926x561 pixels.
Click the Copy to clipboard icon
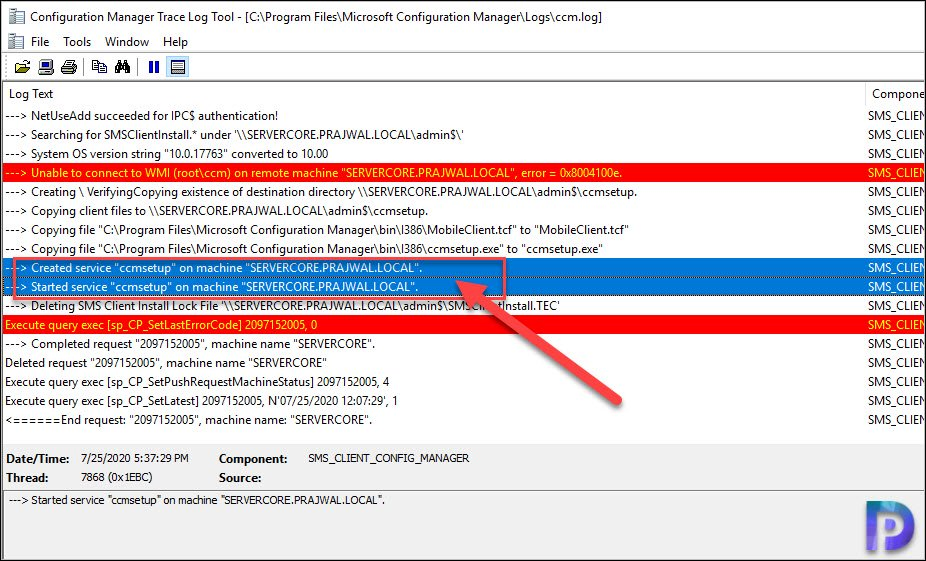click(99, 67)
